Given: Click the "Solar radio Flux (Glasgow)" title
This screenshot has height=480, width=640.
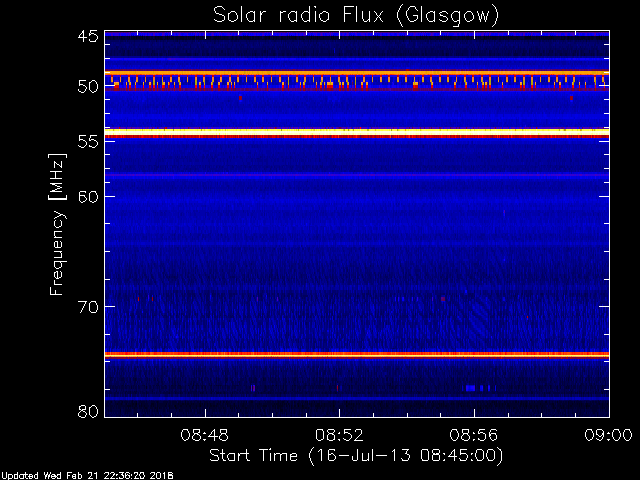Looking at the screenshot, I should [356, 15].
